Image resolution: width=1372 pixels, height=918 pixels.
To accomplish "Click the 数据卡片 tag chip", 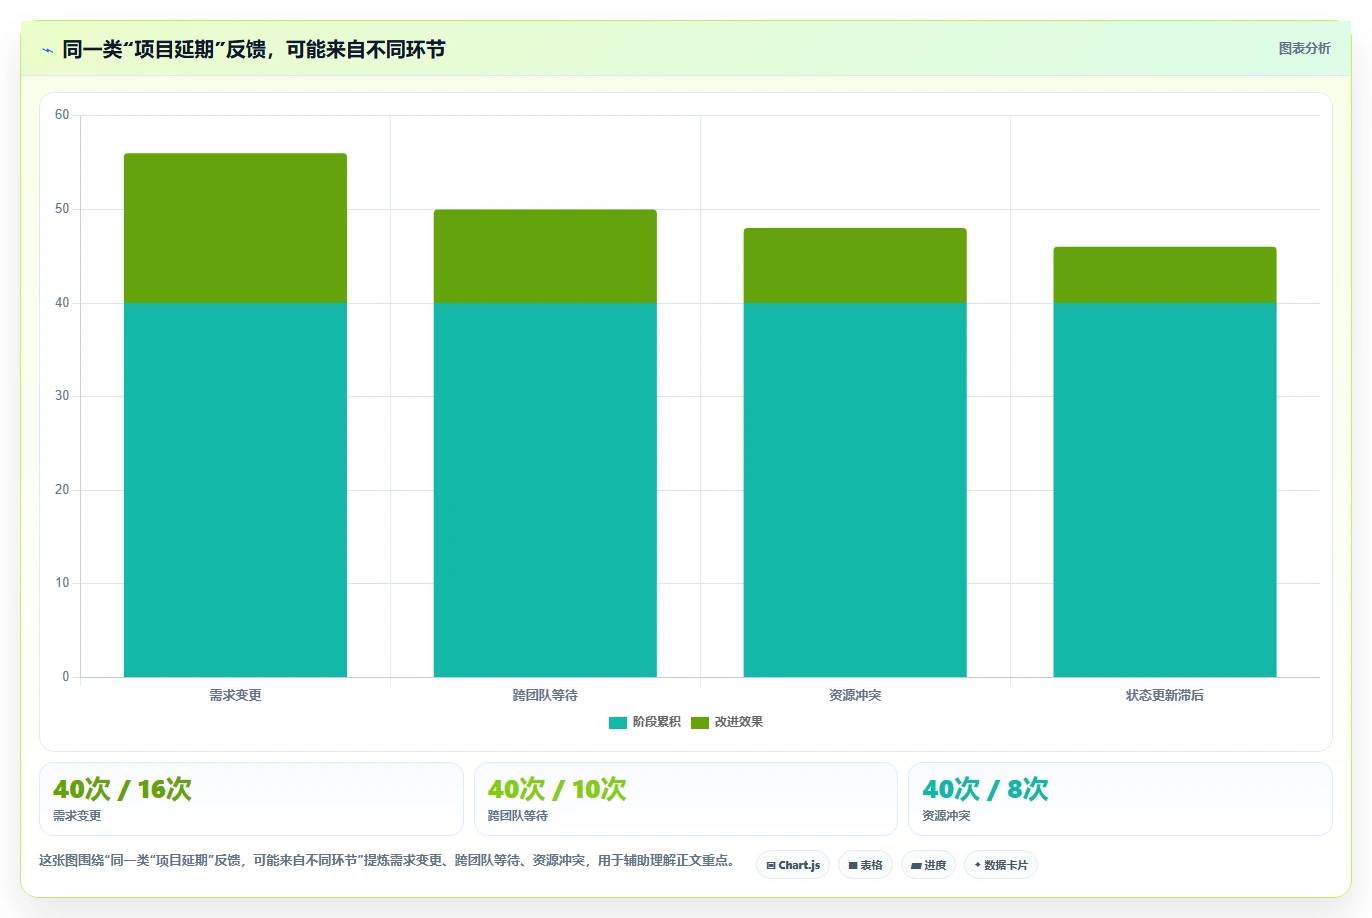I will [1001, 865].
